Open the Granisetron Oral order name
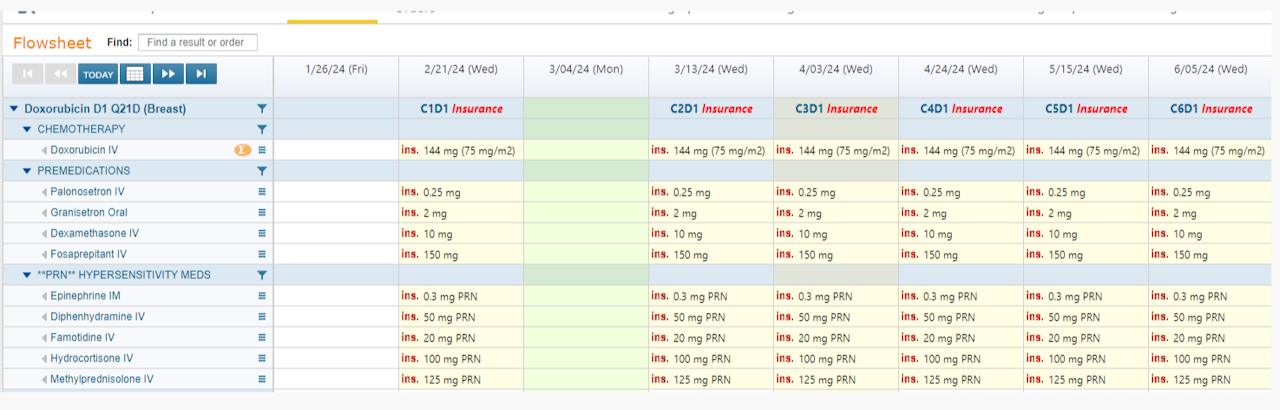Image resolution: width=1280 pixels, height=410 pixels. (89, 212)
